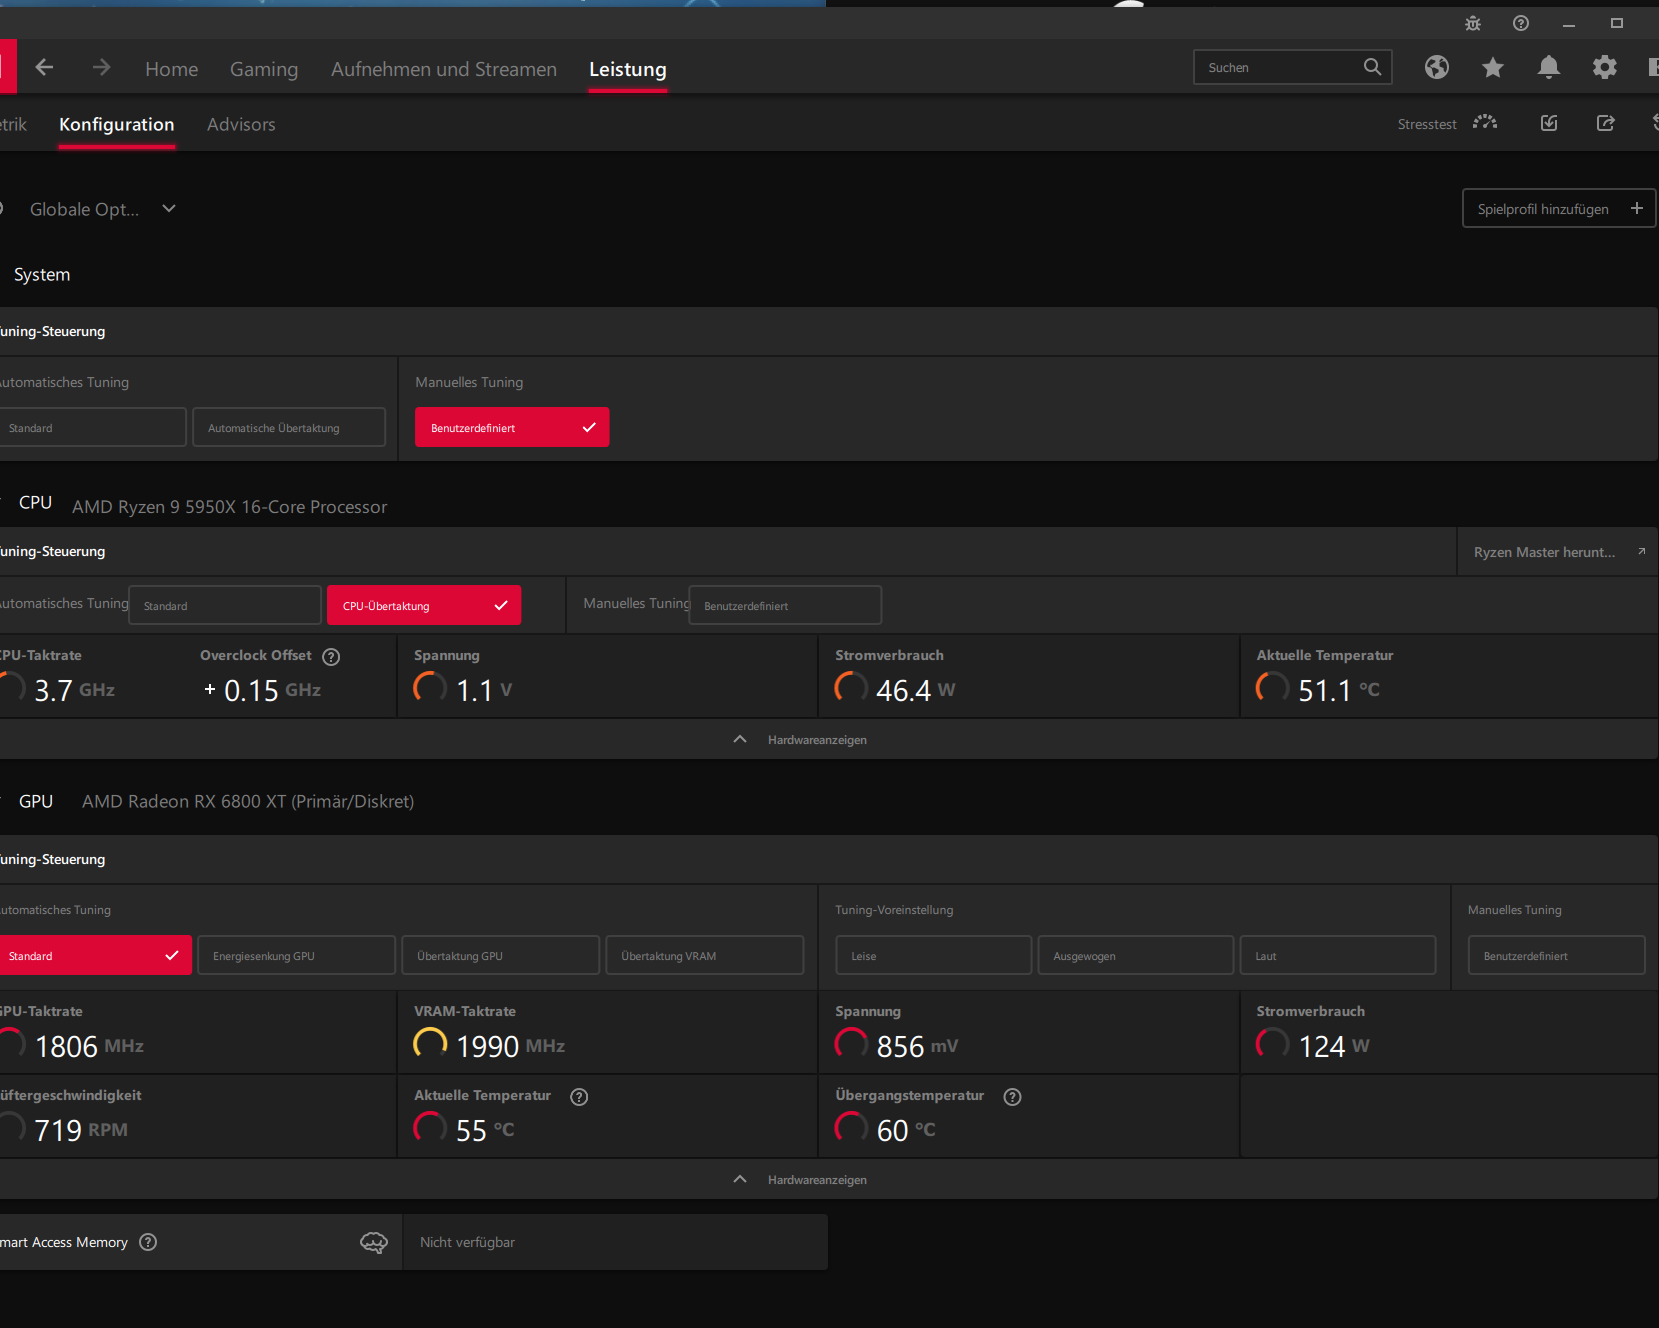This screenshot has height=1328, width=1659.
Task: Click the Stresstest gauge icon
Action: (1485, 123)
